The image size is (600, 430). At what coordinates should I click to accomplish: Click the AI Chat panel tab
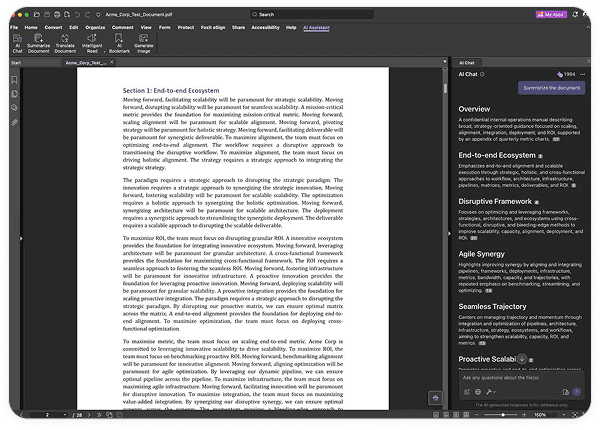coord(466,63)
